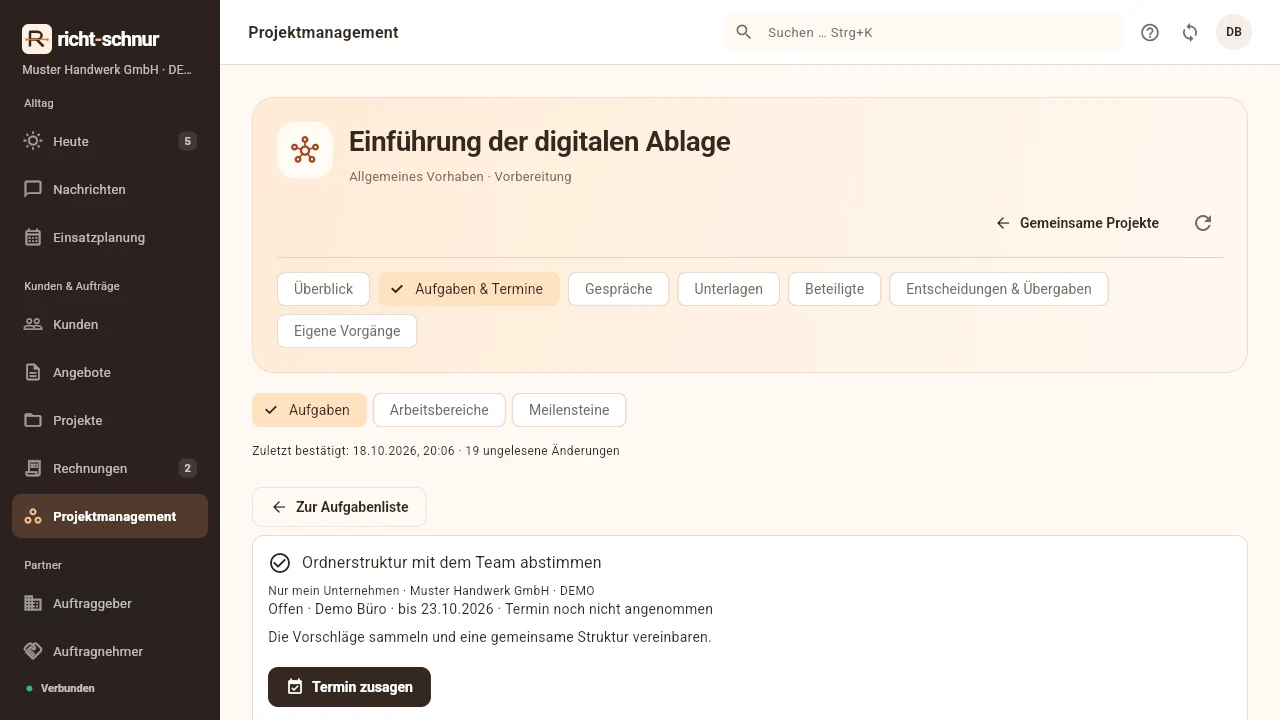
Task: Click the Offen · Demo Büro deadline line
Action: coord(490,609)
